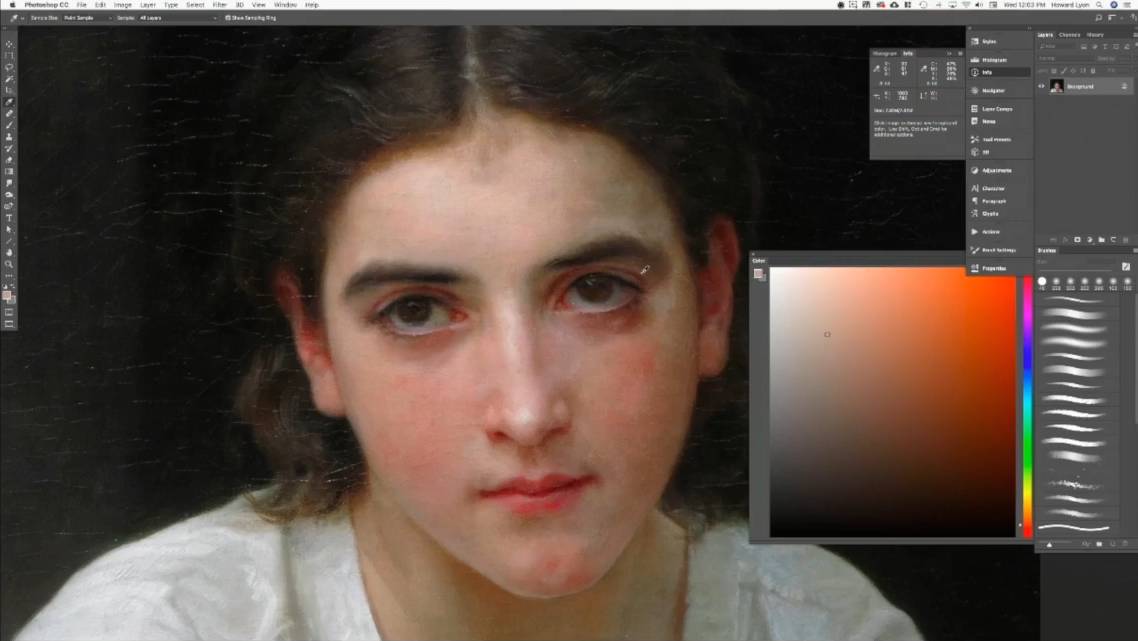Select the Zoom tool
The image size is (1138, 641).
(x=9, y=264)
